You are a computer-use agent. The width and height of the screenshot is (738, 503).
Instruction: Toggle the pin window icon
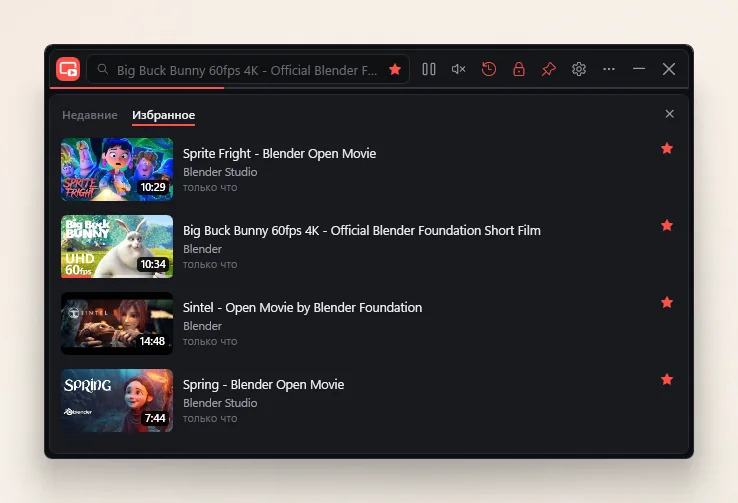tap(548, 69)
